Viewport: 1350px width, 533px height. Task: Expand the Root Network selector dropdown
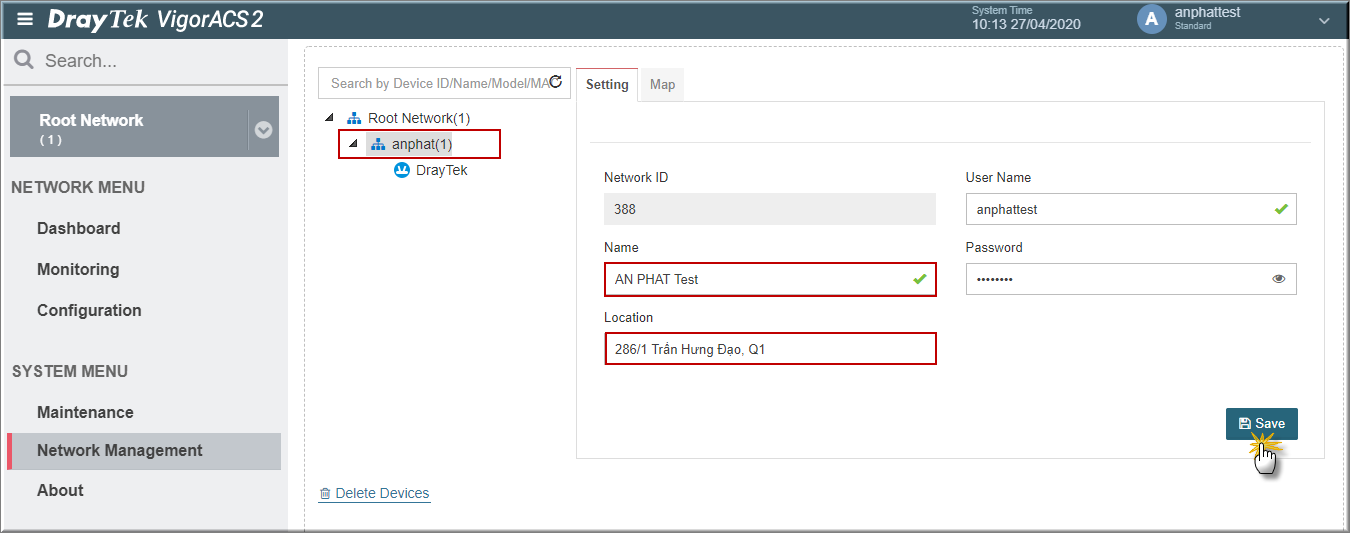pos(264,130)
